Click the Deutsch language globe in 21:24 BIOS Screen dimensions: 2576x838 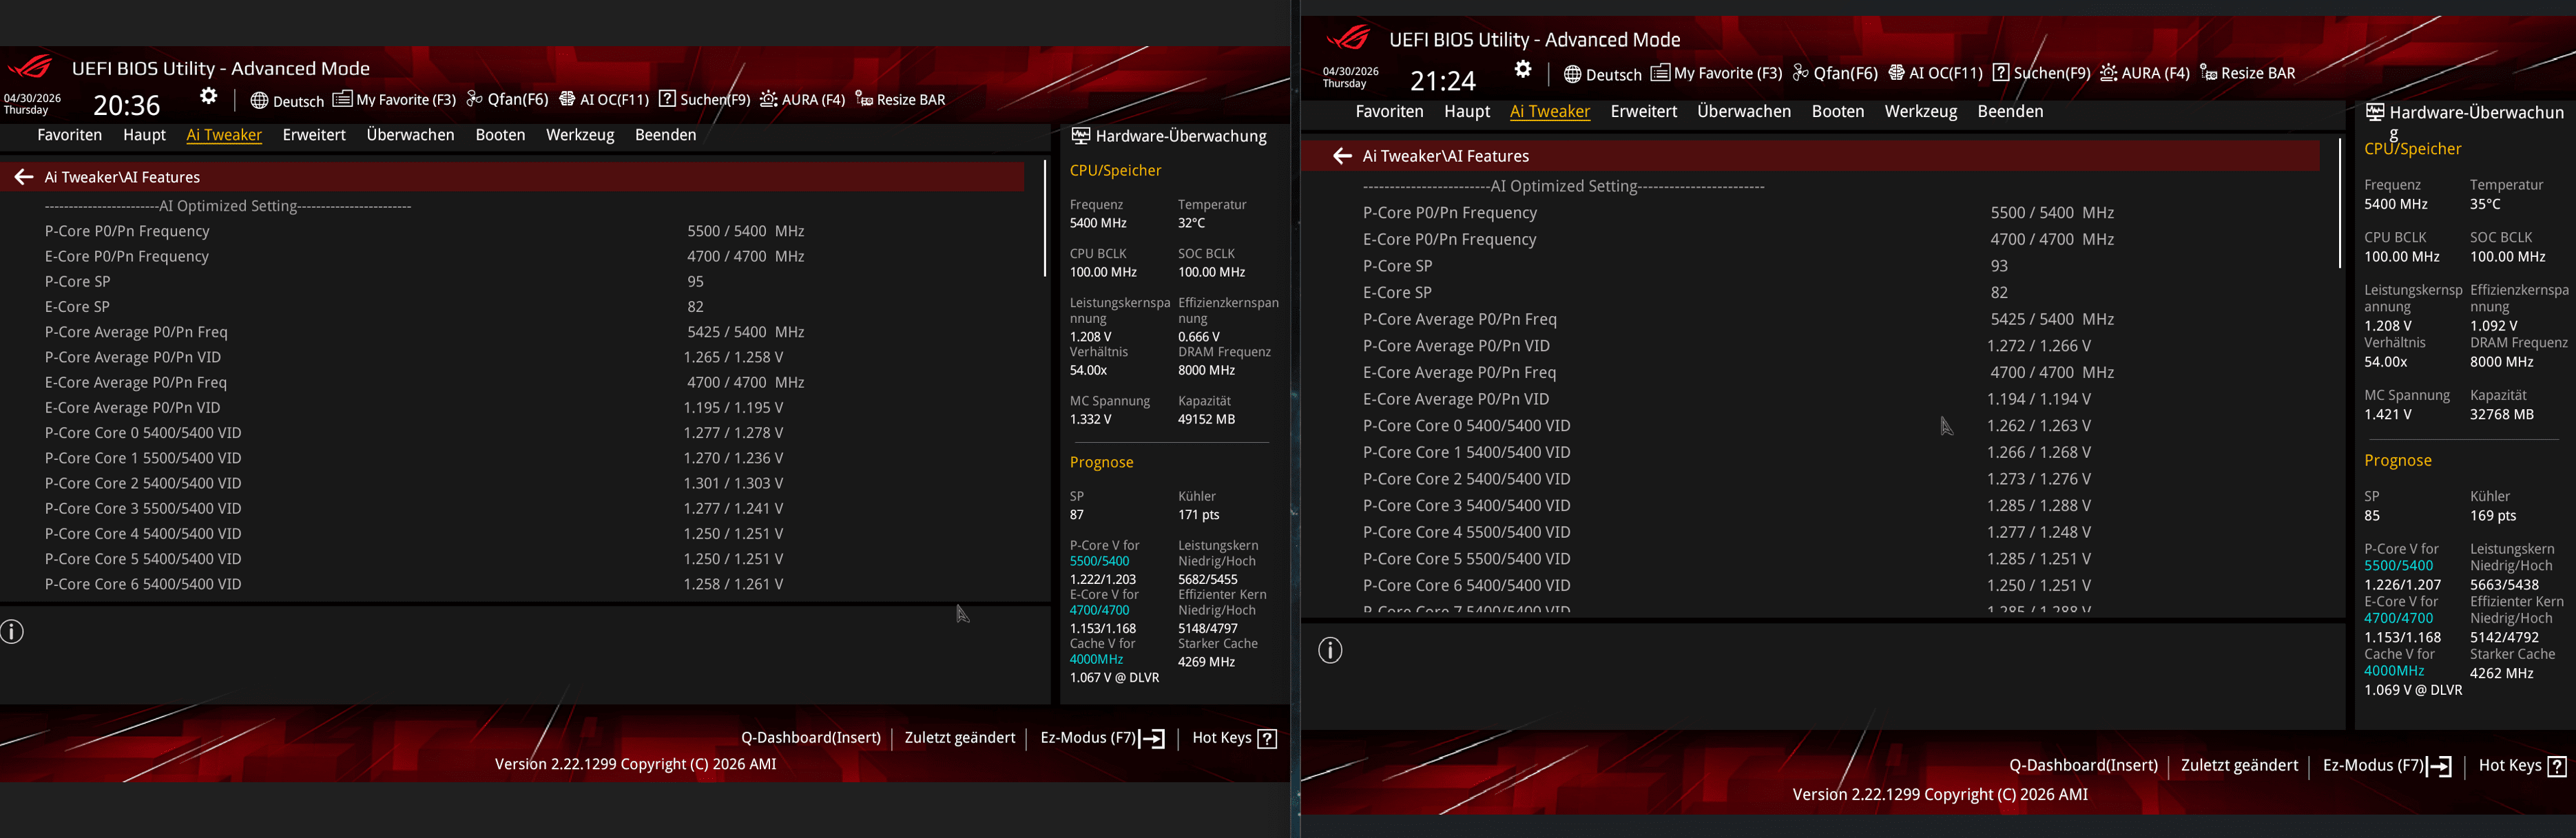click(1572, 74)
